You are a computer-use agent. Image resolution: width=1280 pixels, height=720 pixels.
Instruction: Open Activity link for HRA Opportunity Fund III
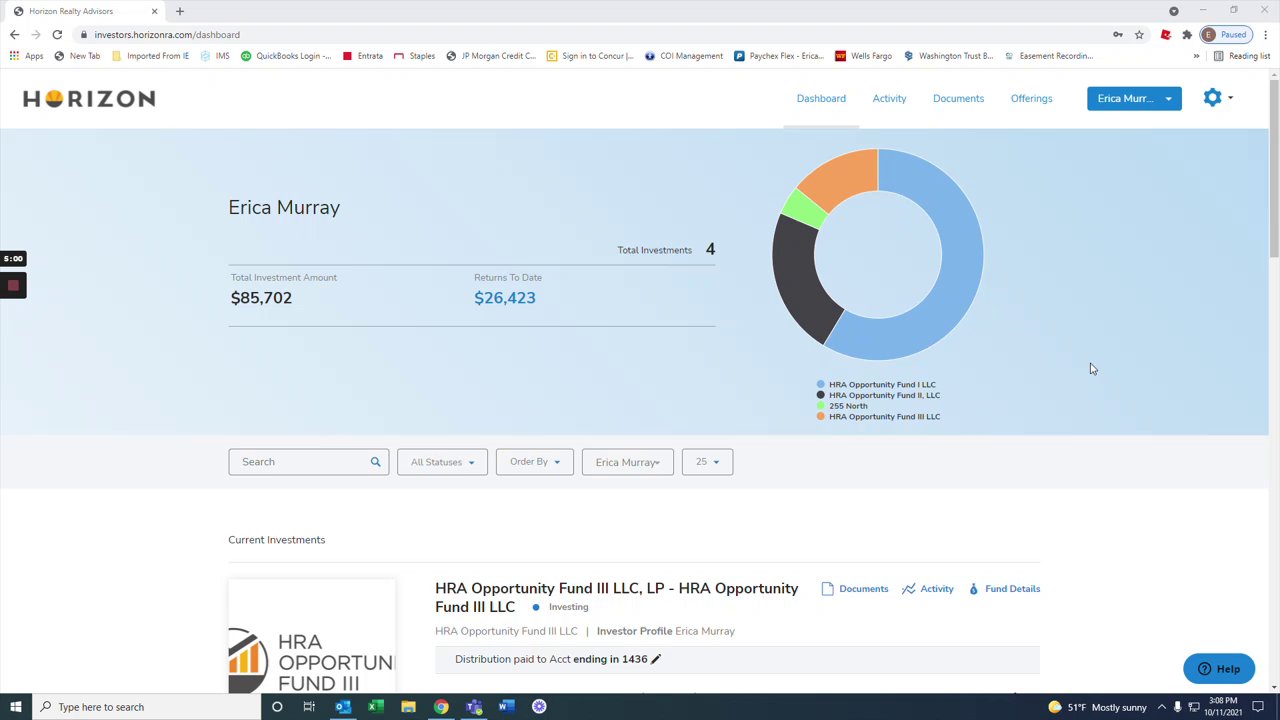(x=928, y=589)
